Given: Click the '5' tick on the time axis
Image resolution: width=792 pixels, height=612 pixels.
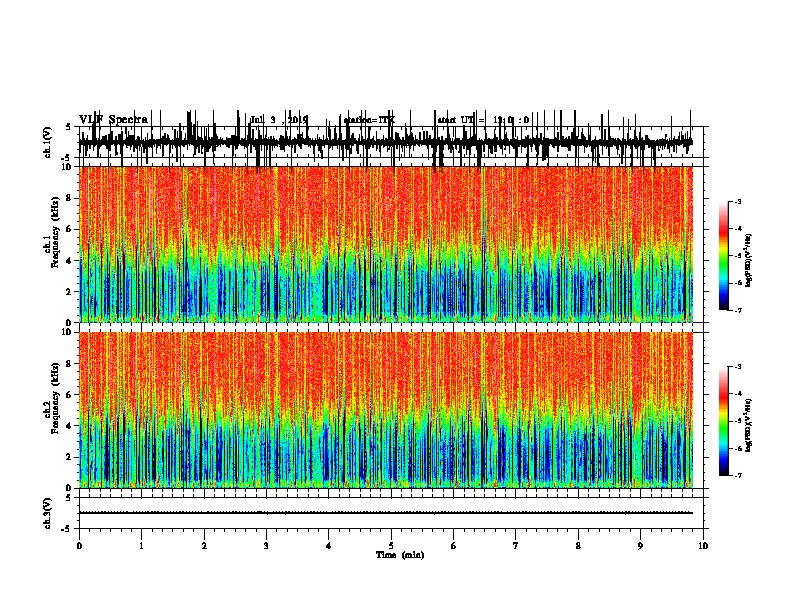Looking at the screenshot, I should (x=391, y=546).
